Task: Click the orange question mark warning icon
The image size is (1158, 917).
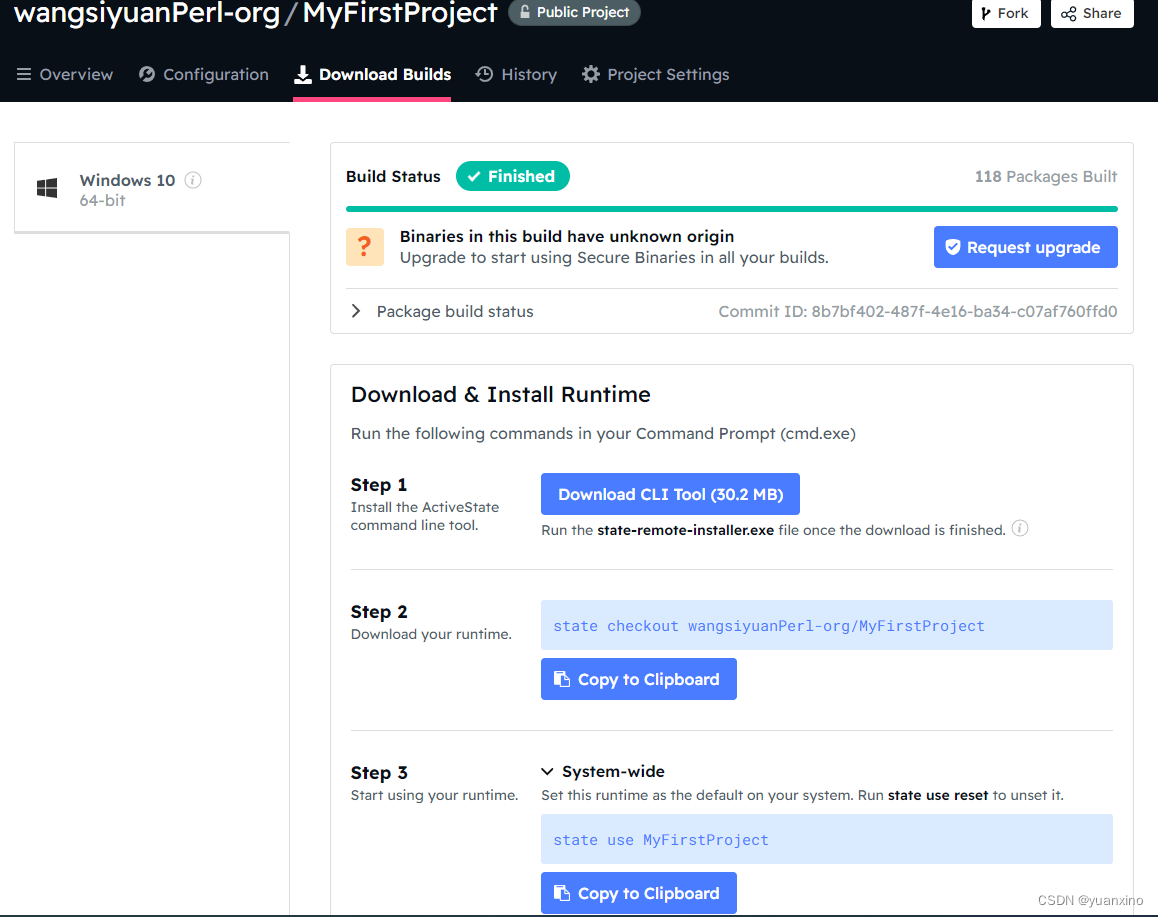Action: [x=365, y=247]
